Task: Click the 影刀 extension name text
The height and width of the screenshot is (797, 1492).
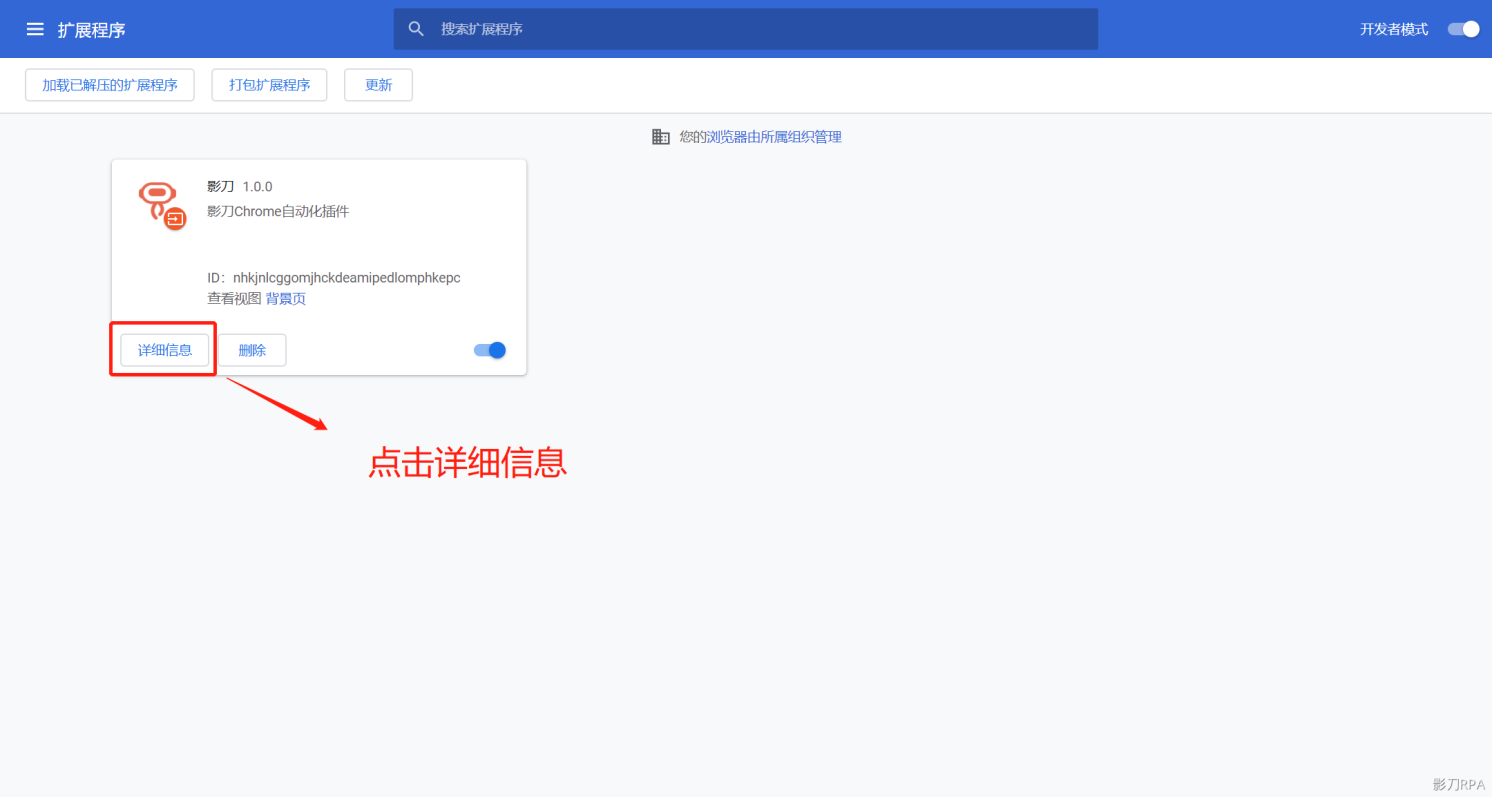Action: pos(220,187)
